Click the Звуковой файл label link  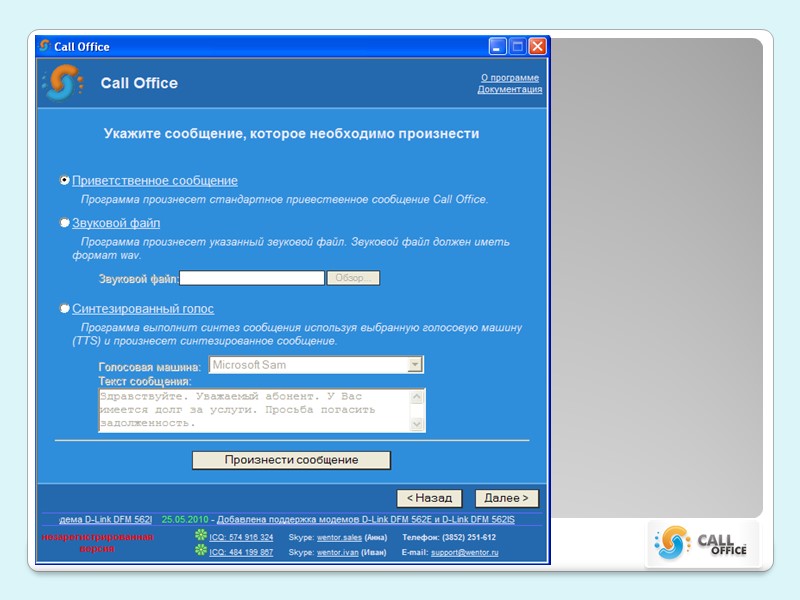116,223
